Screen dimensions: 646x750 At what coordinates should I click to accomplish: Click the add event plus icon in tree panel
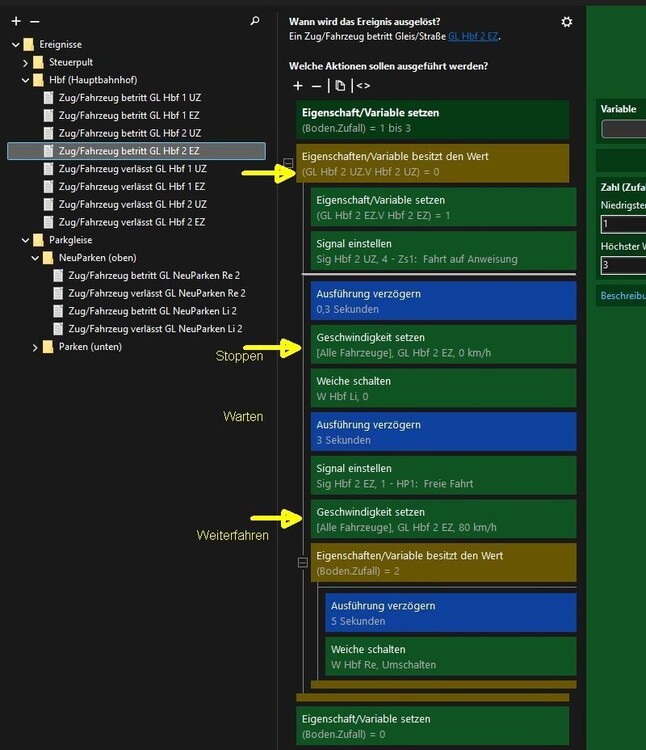coord(16,21)
